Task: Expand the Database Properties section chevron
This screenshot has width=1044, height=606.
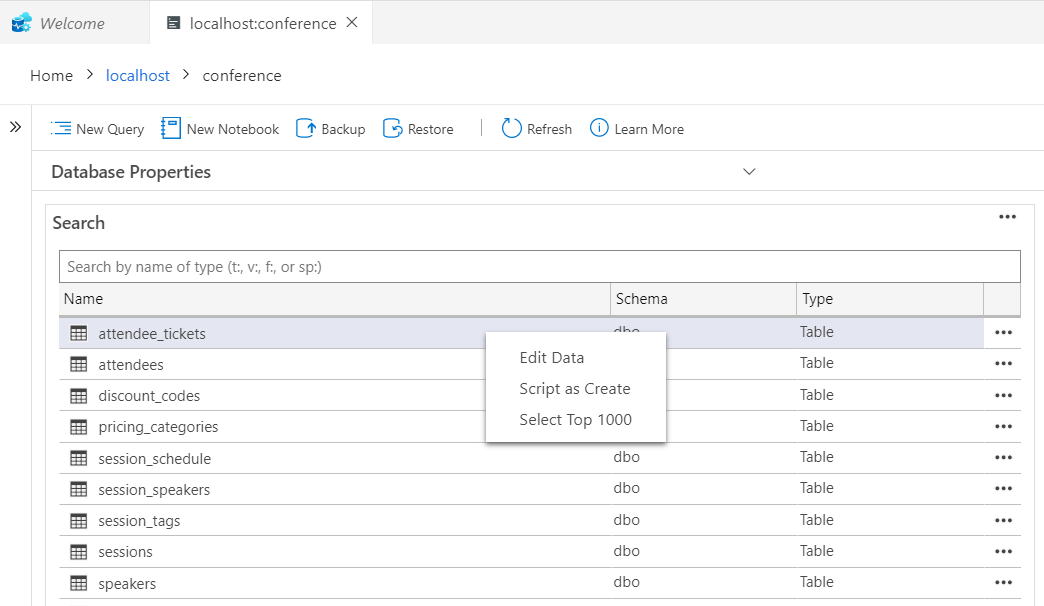Action: click(749, 172)
